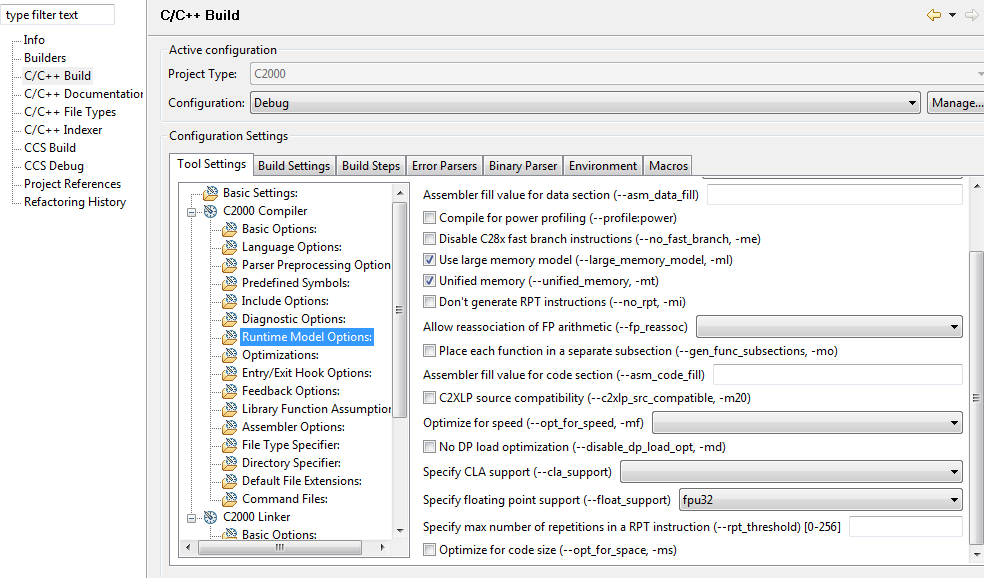This screenshot has height=578, width=984.
Task: Click the Optimizations icon
Action: (x=230, y=355)
